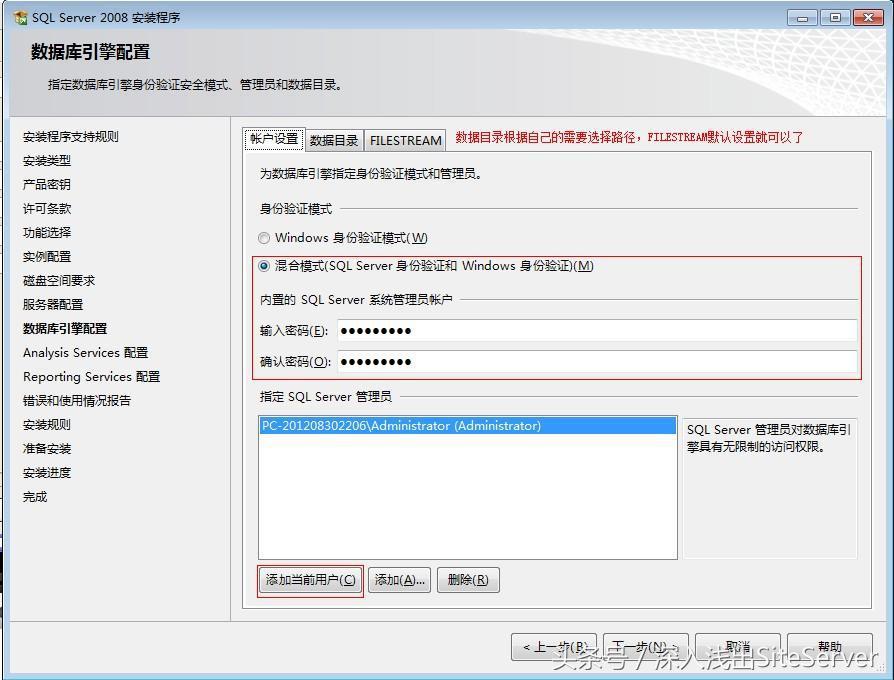The image size is (894, 680).
Task: Click 实例配置 in step list
Action: click(47, 256)
